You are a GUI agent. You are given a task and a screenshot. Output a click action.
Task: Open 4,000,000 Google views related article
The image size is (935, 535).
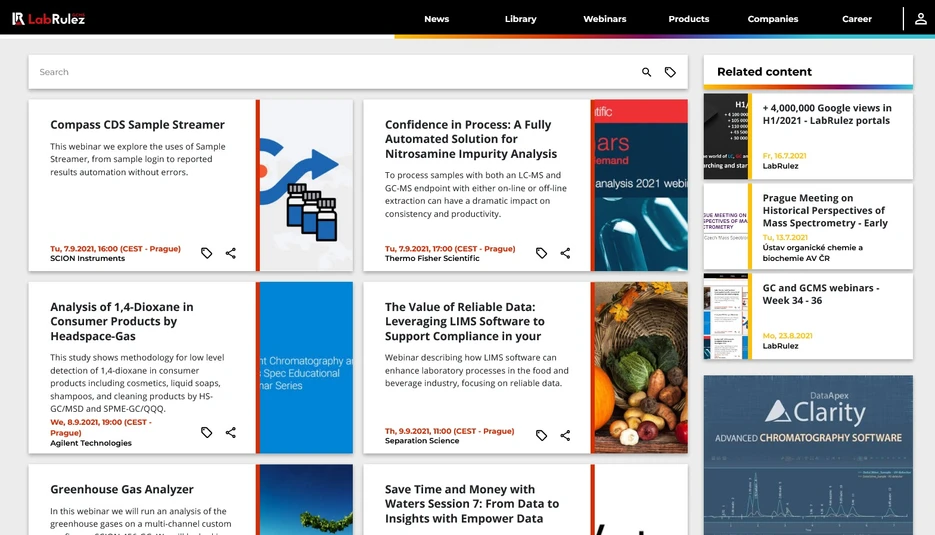click(827, 114)
